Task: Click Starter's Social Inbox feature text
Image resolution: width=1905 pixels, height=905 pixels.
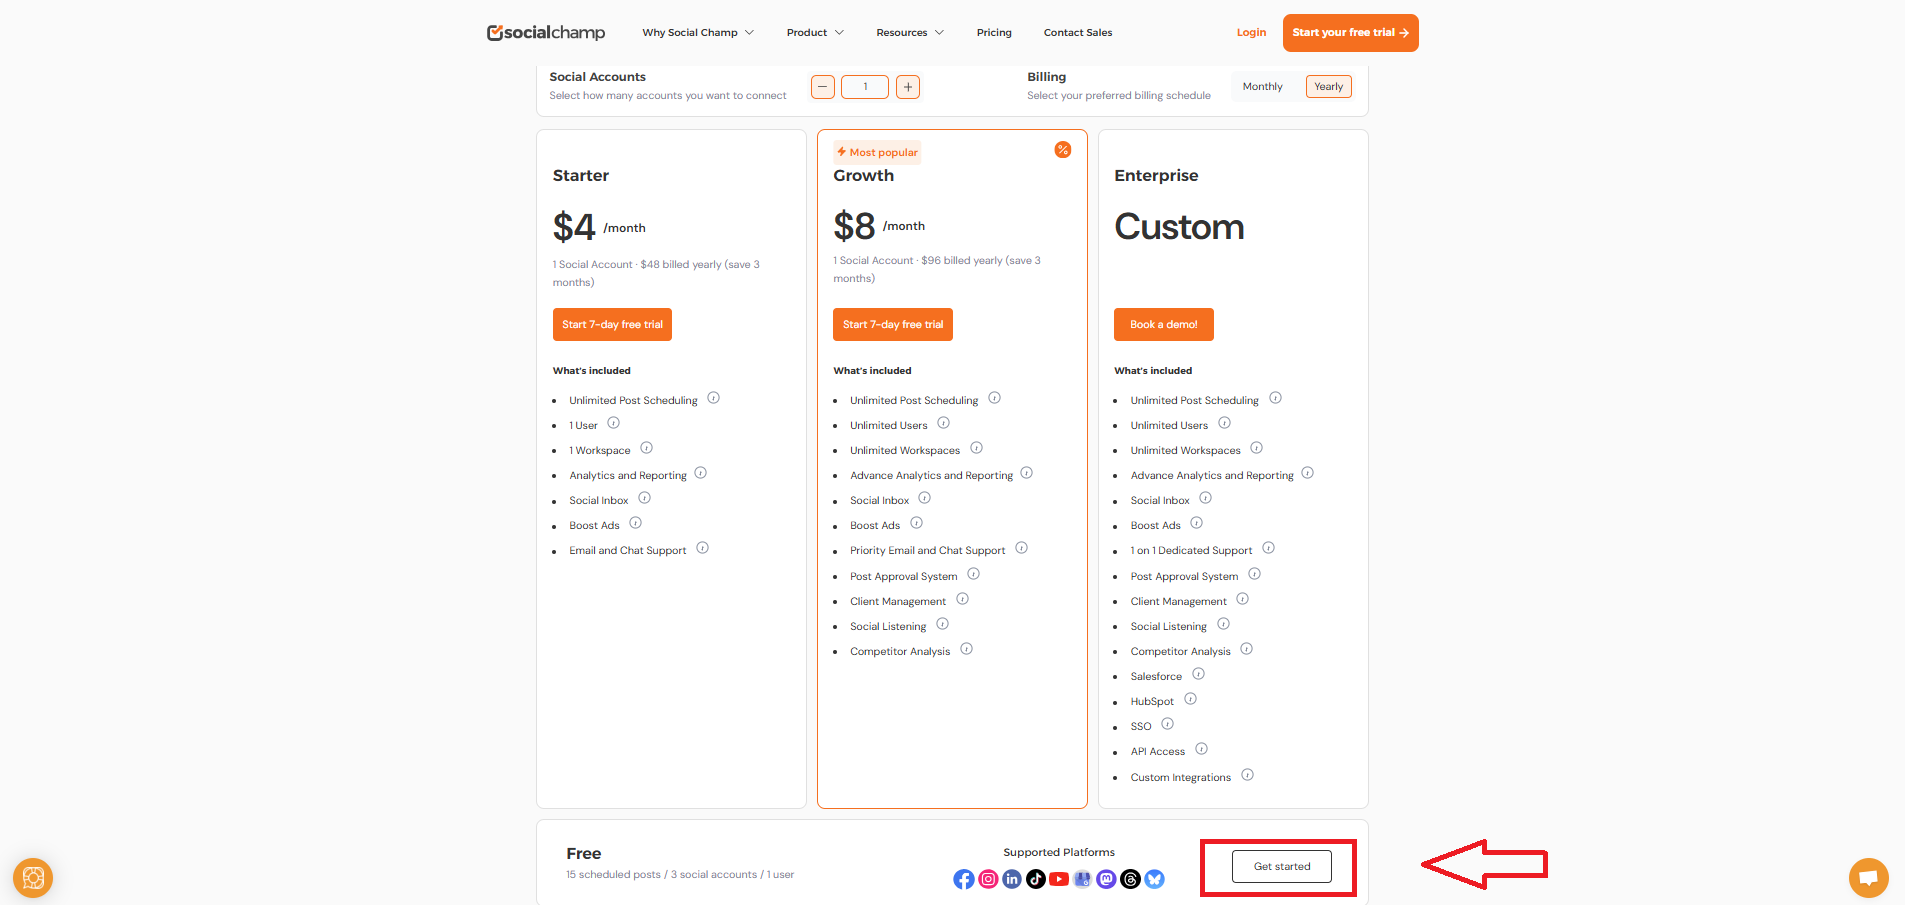Action: (x=599, y=501)
